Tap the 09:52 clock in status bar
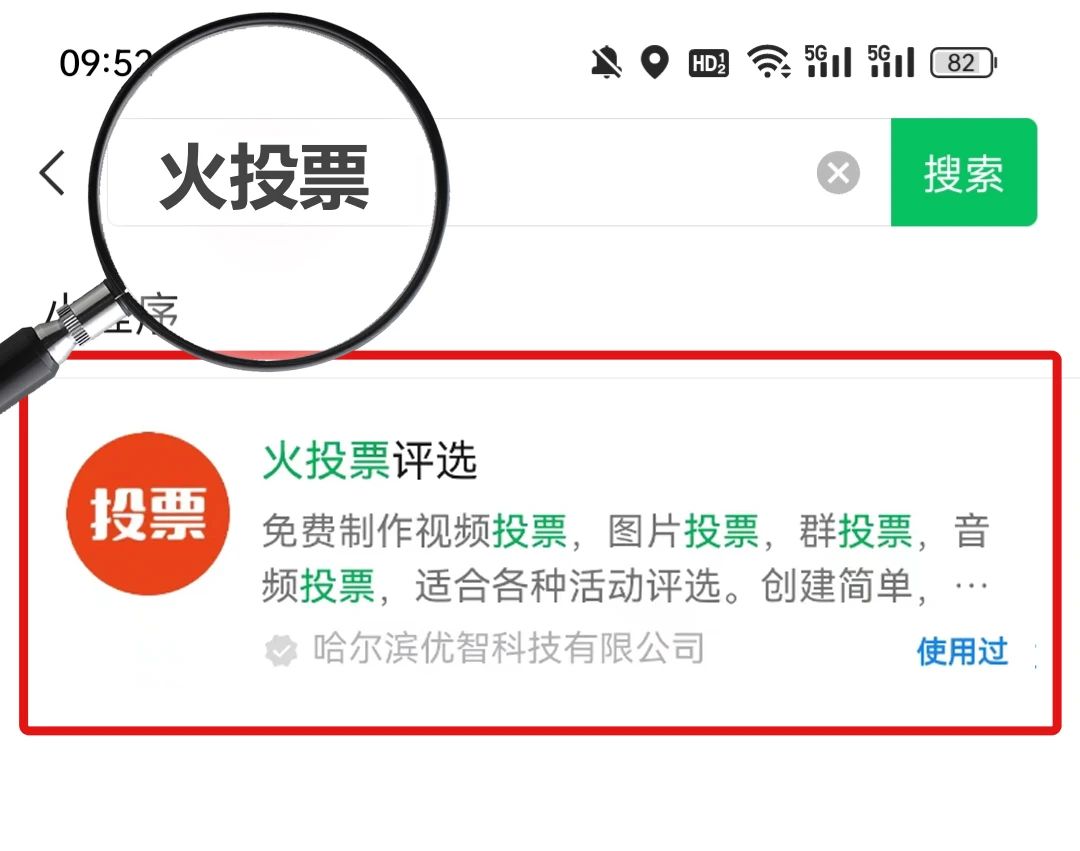The width and height of the screenshot is (1080, 851). coord(105,63)
